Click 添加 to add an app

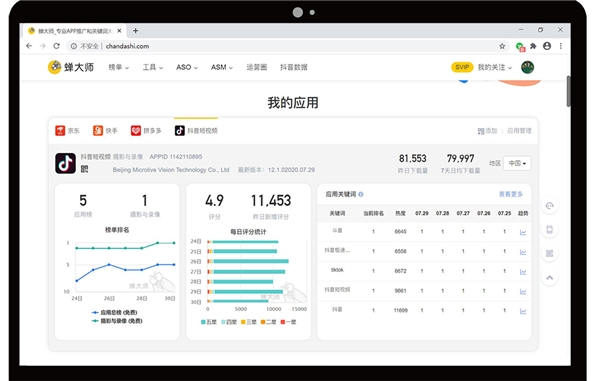pyautogui.click(x=487, y=131)
